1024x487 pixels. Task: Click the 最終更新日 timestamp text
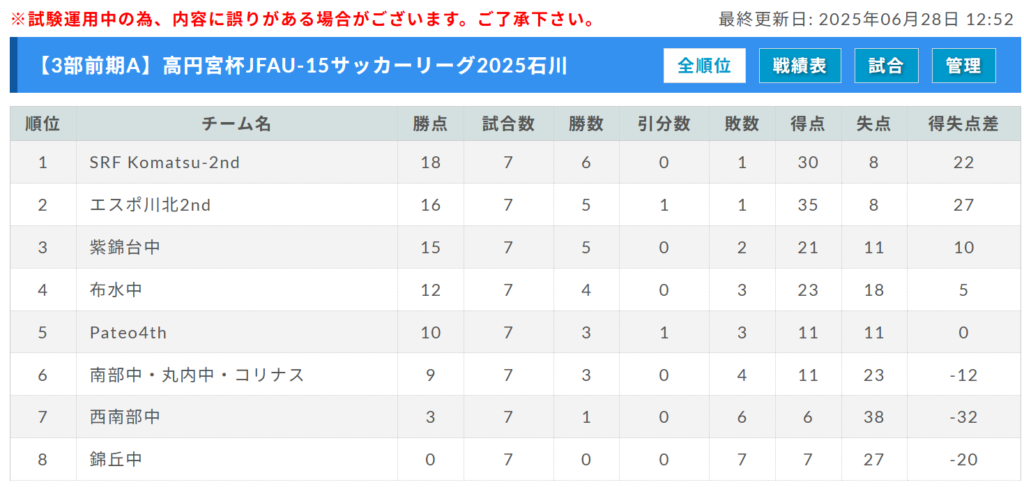tap(866, 19)
